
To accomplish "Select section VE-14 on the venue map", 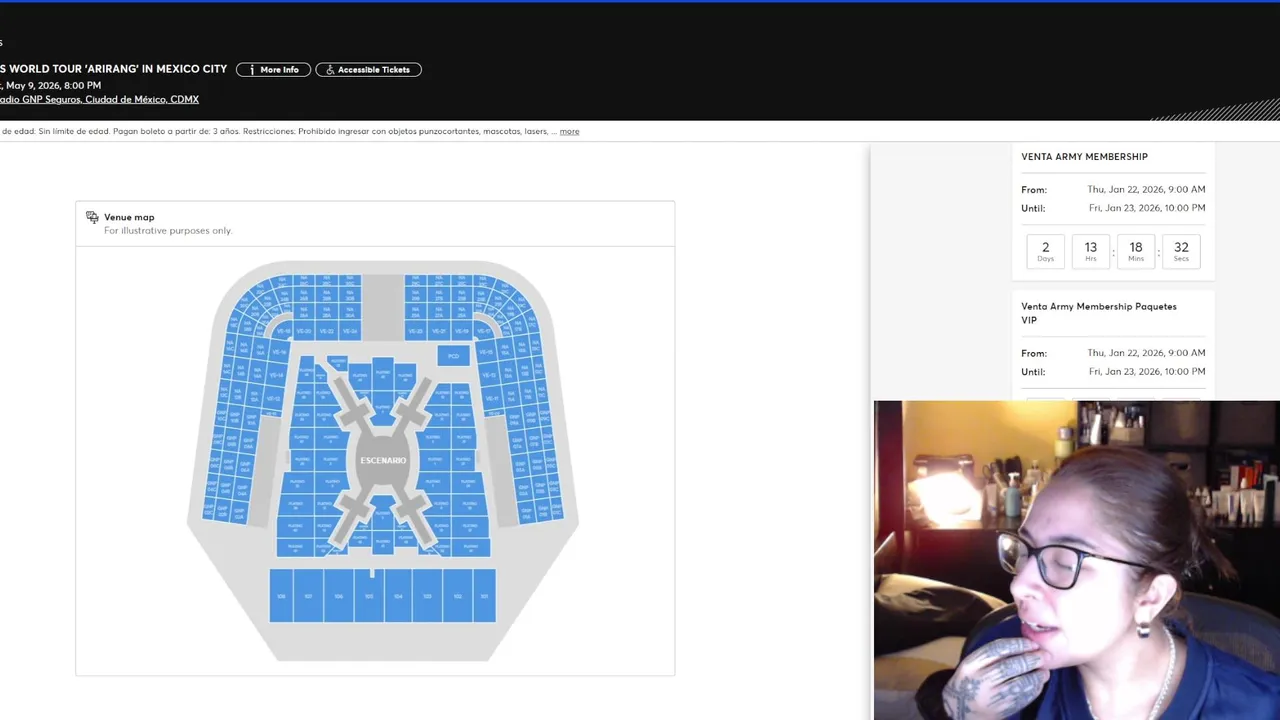I will 277,375.
